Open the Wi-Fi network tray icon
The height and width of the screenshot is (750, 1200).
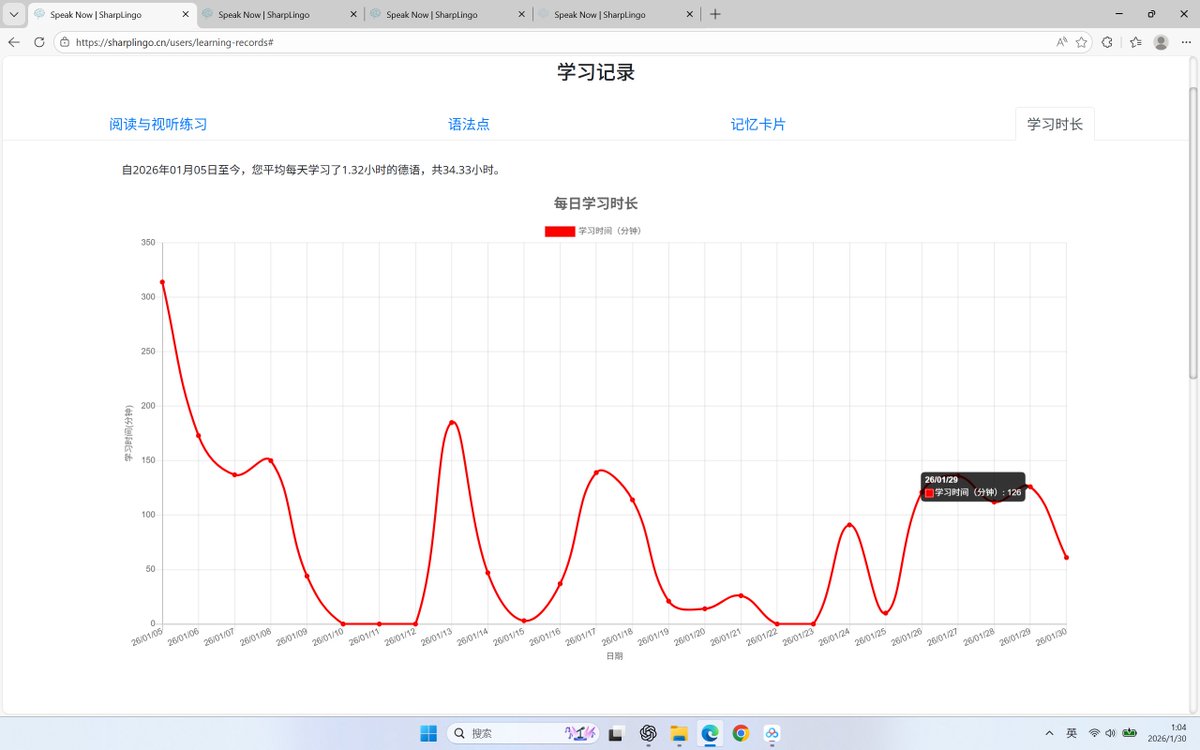(1094, 733)
